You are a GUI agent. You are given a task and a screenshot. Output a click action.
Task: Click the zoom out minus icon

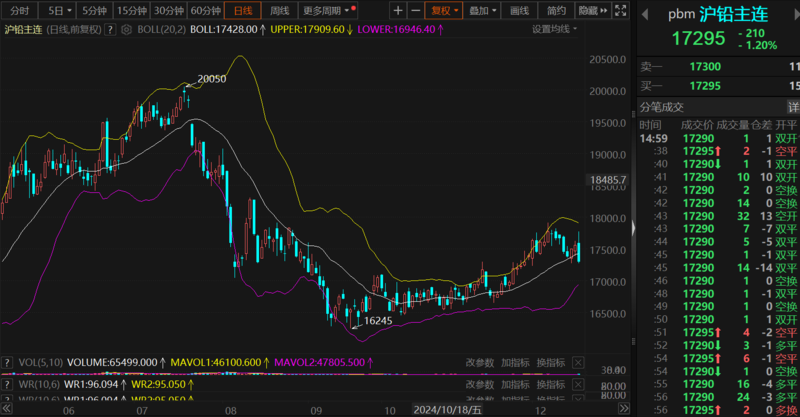tap(415, 10)
